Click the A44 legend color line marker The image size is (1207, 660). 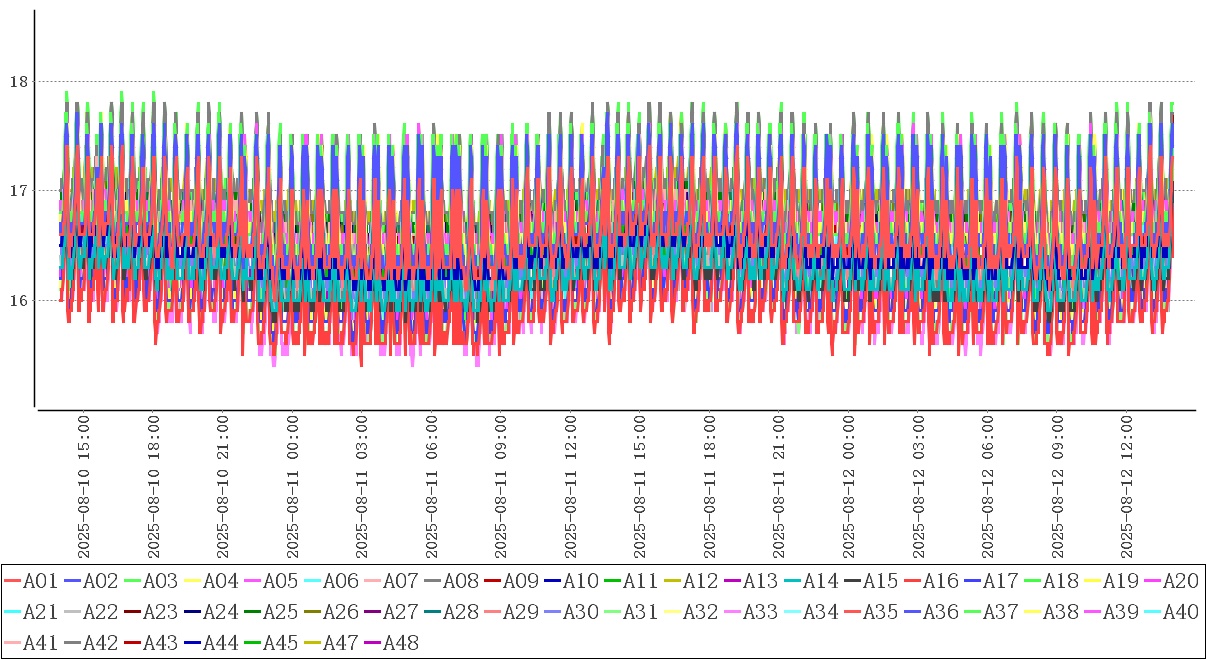192,643
